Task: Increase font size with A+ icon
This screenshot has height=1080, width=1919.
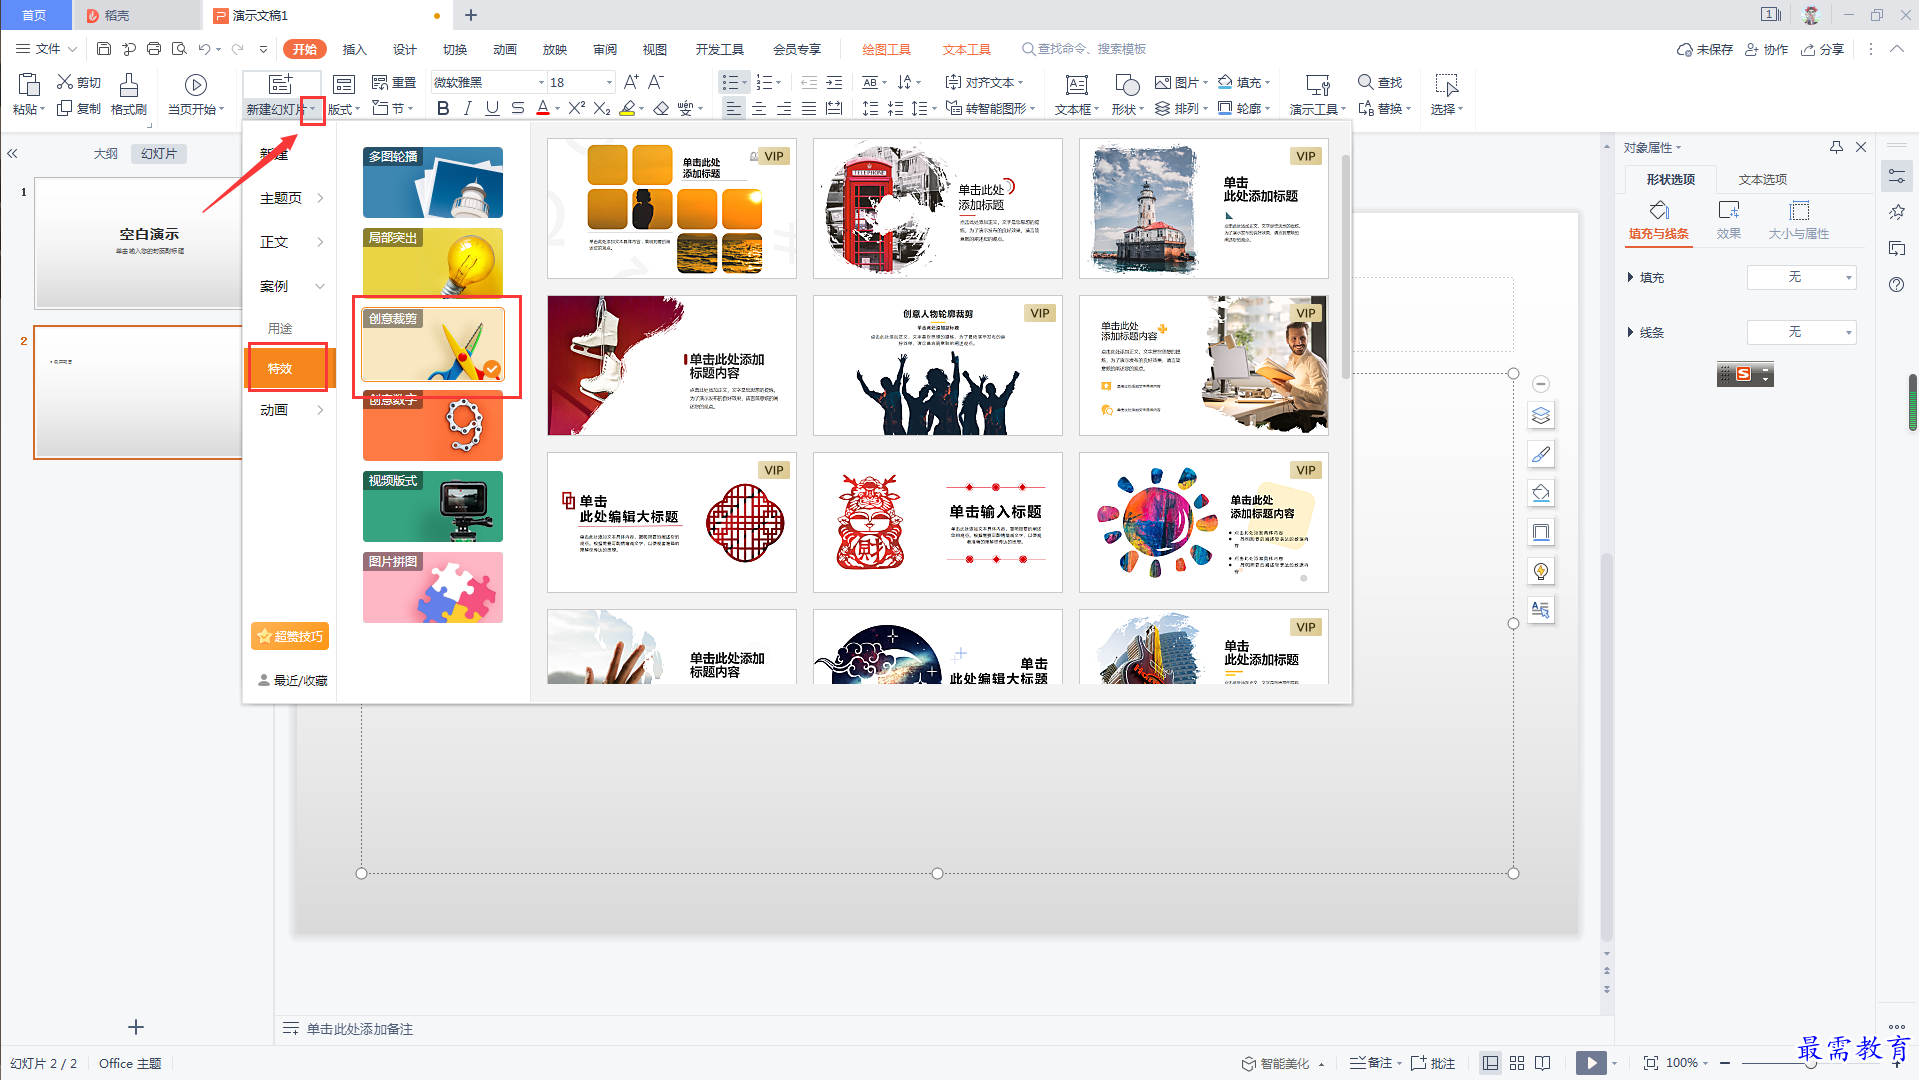Action: (x=631, y=82)
